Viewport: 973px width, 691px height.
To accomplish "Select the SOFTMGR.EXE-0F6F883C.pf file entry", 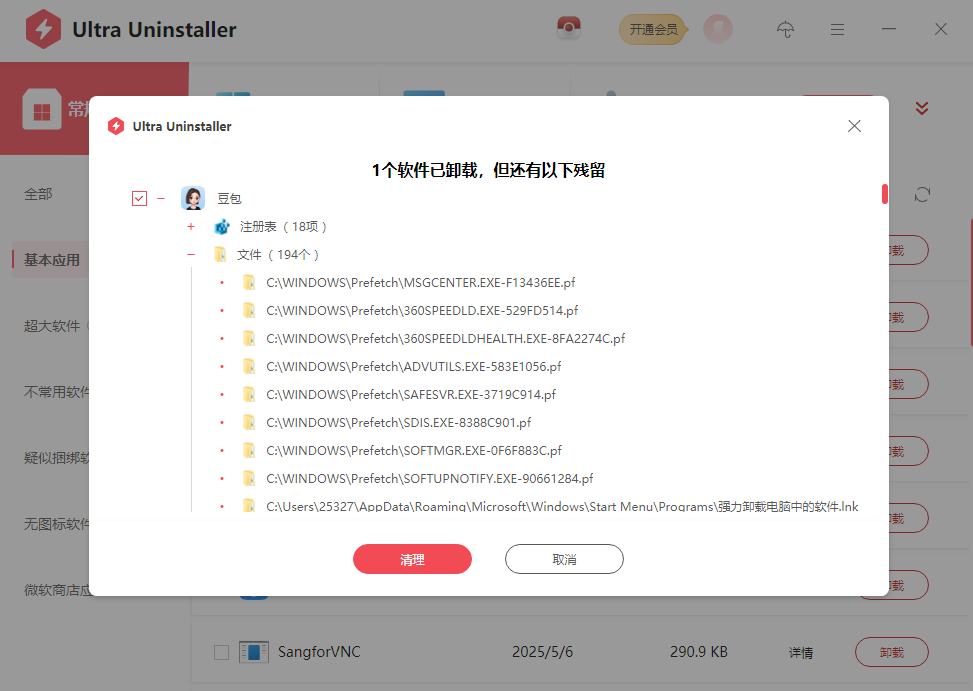I will [414, 450].
